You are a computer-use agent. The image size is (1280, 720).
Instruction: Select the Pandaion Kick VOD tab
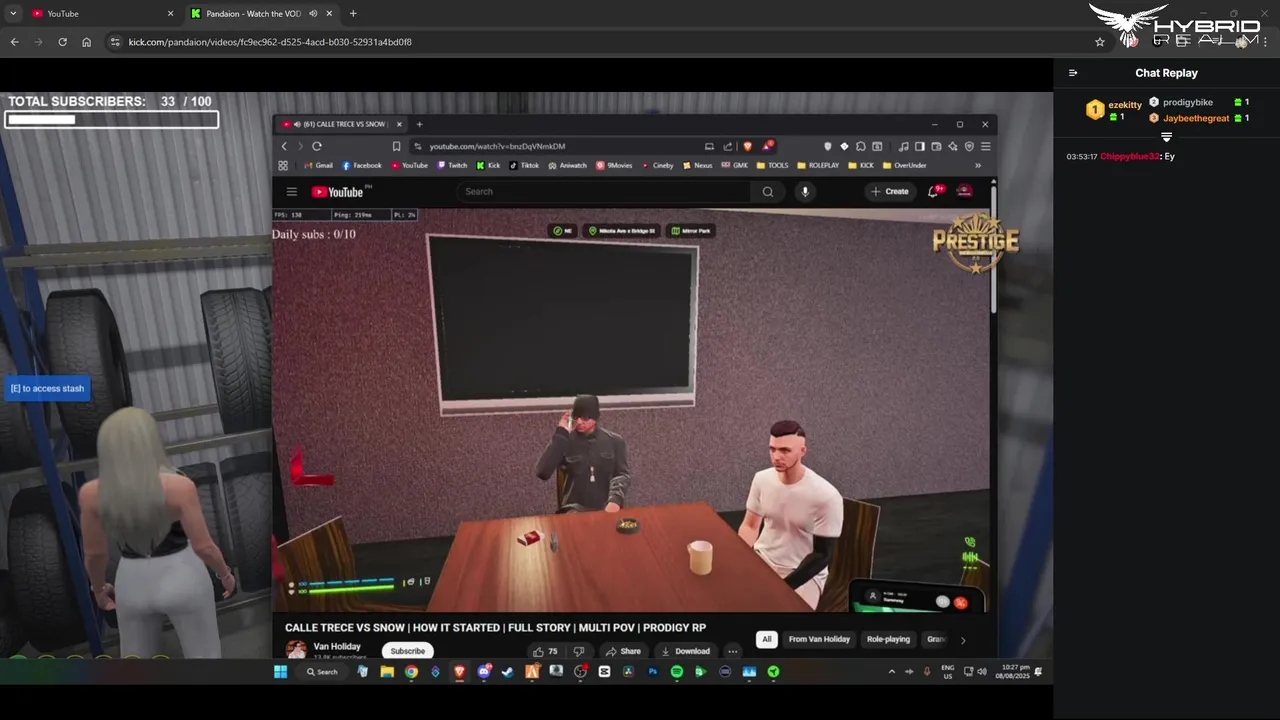point(260,14)
